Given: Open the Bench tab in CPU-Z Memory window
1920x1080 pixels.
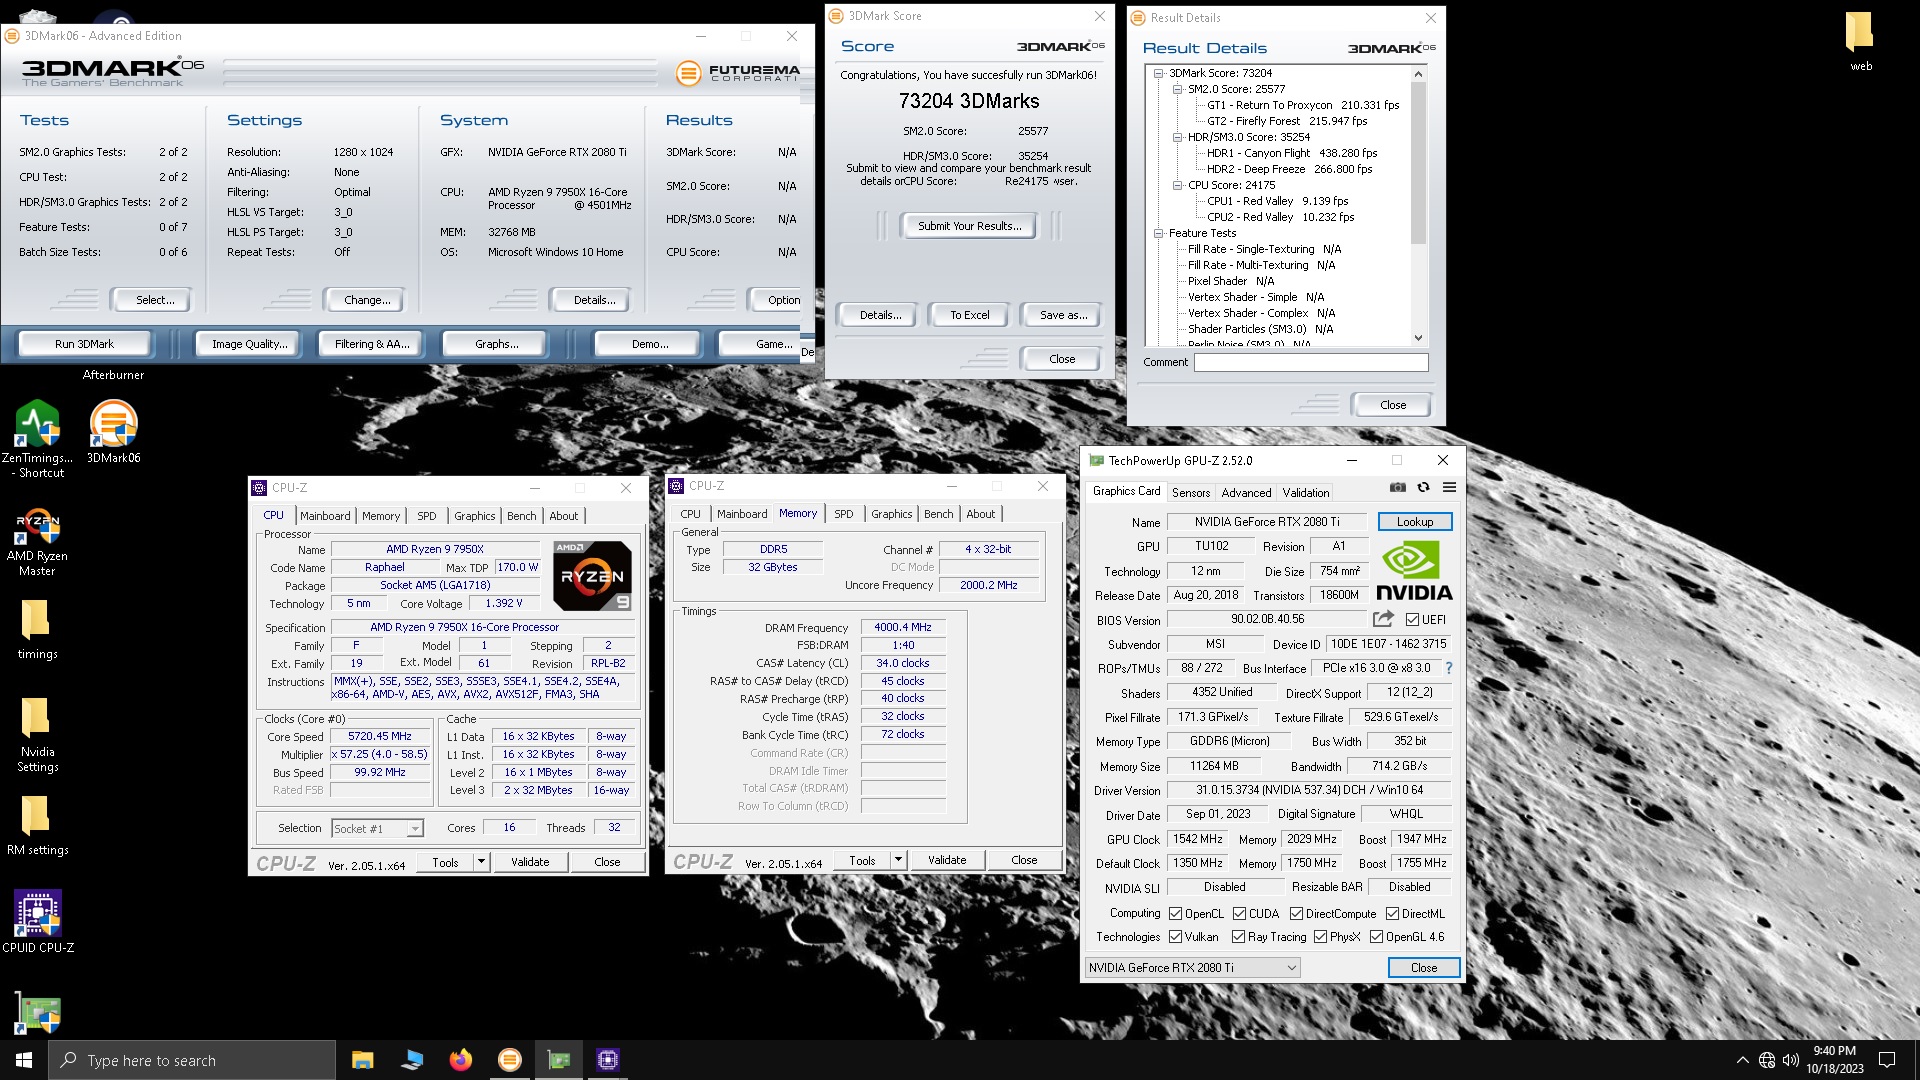Looking at the screenshot, I should pyautogui.click(x=938, y=514).
